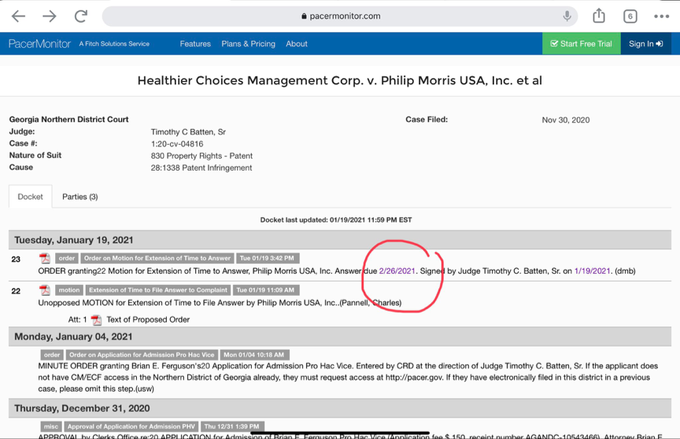Click the case title 'Healthier Choices Management Corp.' heading
This screenshot has width=680, height=439.
(x=340, y=81)
